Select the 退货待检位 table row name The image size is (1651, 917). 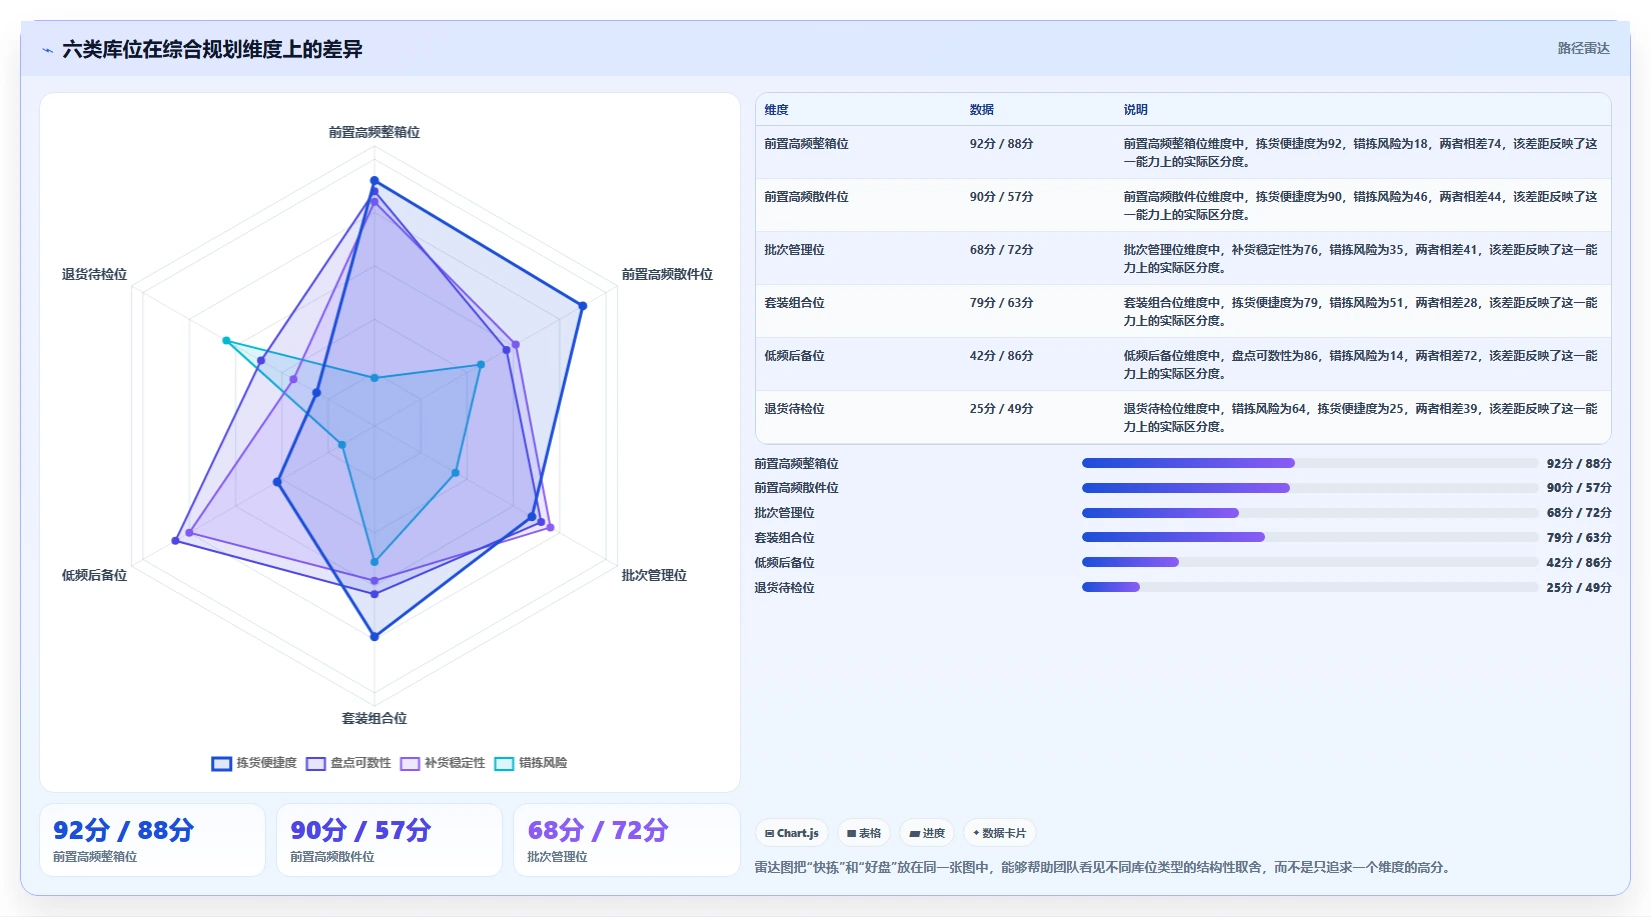pyautogui.click(x=794, y=409)
